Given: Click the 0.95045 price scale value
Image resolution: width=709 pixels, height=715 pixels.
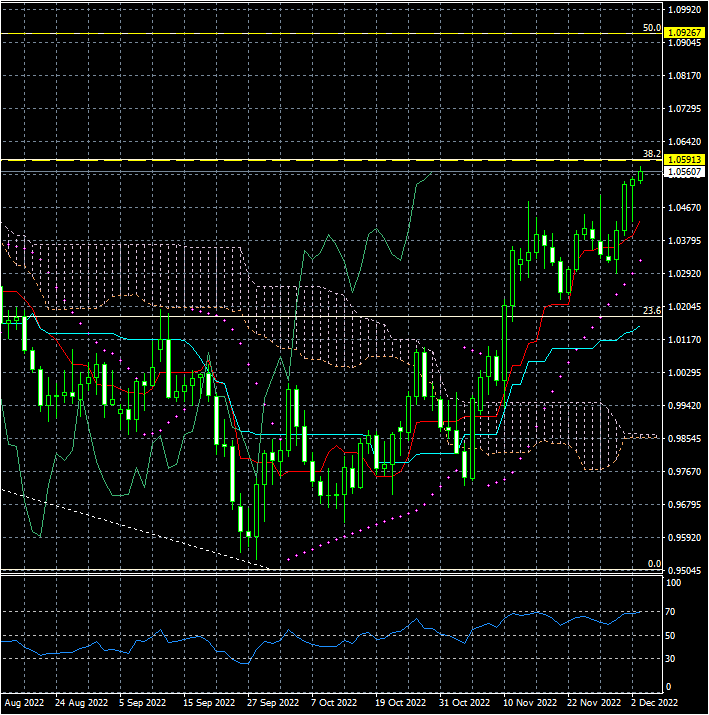Looking at the screenshot, I should [x=684, y=570].
